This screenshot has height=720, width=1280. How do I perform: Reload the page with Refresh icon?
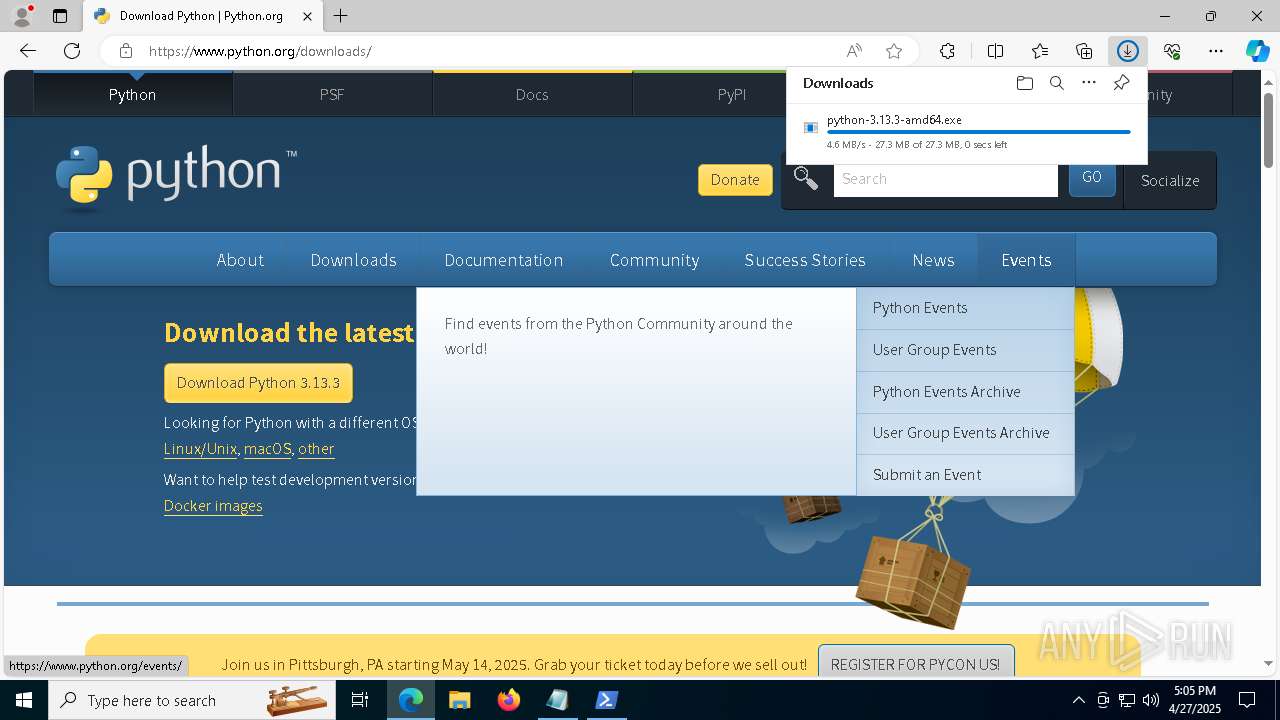coord(72,51)
